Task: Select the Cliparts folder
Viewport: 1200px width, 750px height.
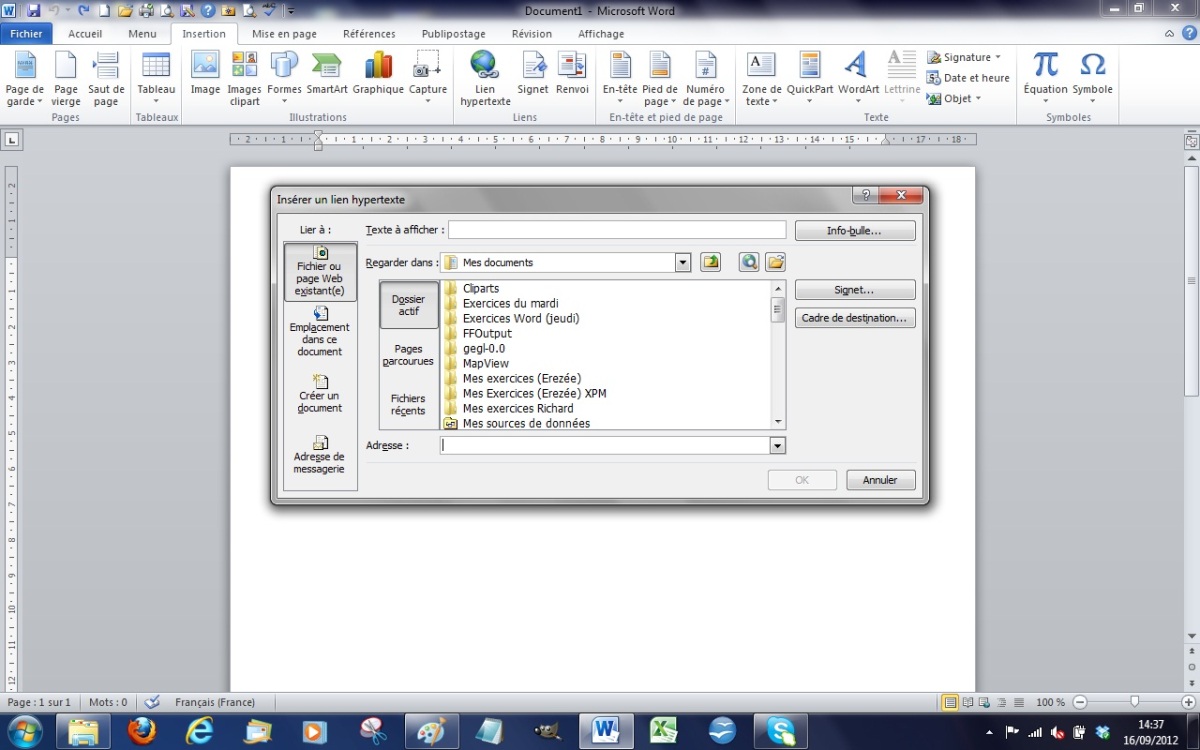Action: click(x=481, y=288)
